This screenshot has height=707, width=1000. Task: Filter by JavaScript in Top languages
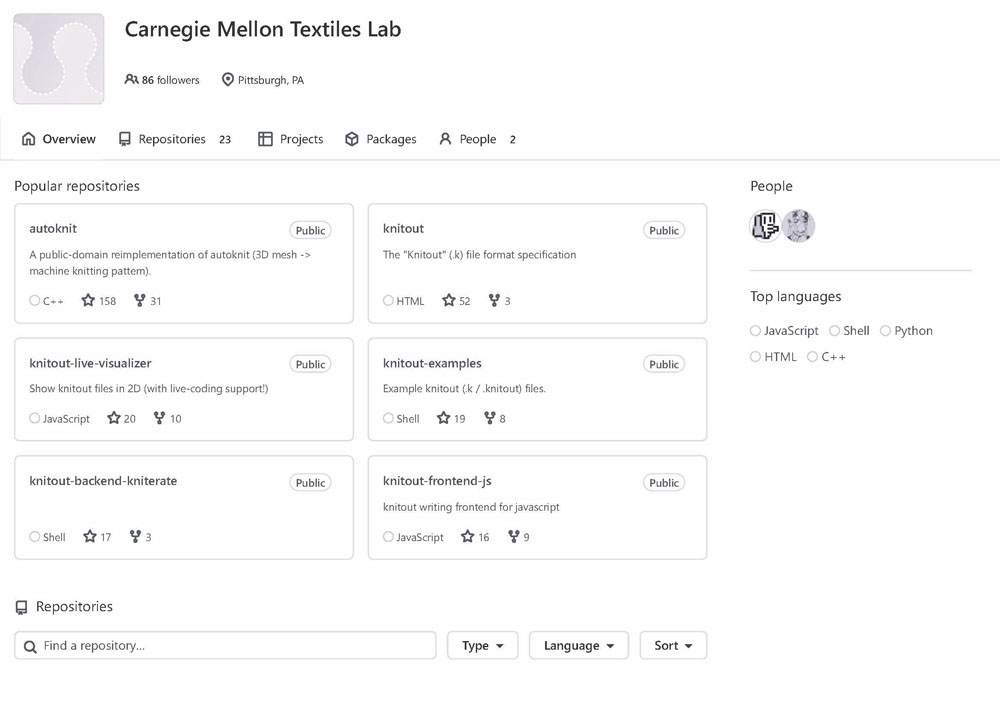(784, 330)
